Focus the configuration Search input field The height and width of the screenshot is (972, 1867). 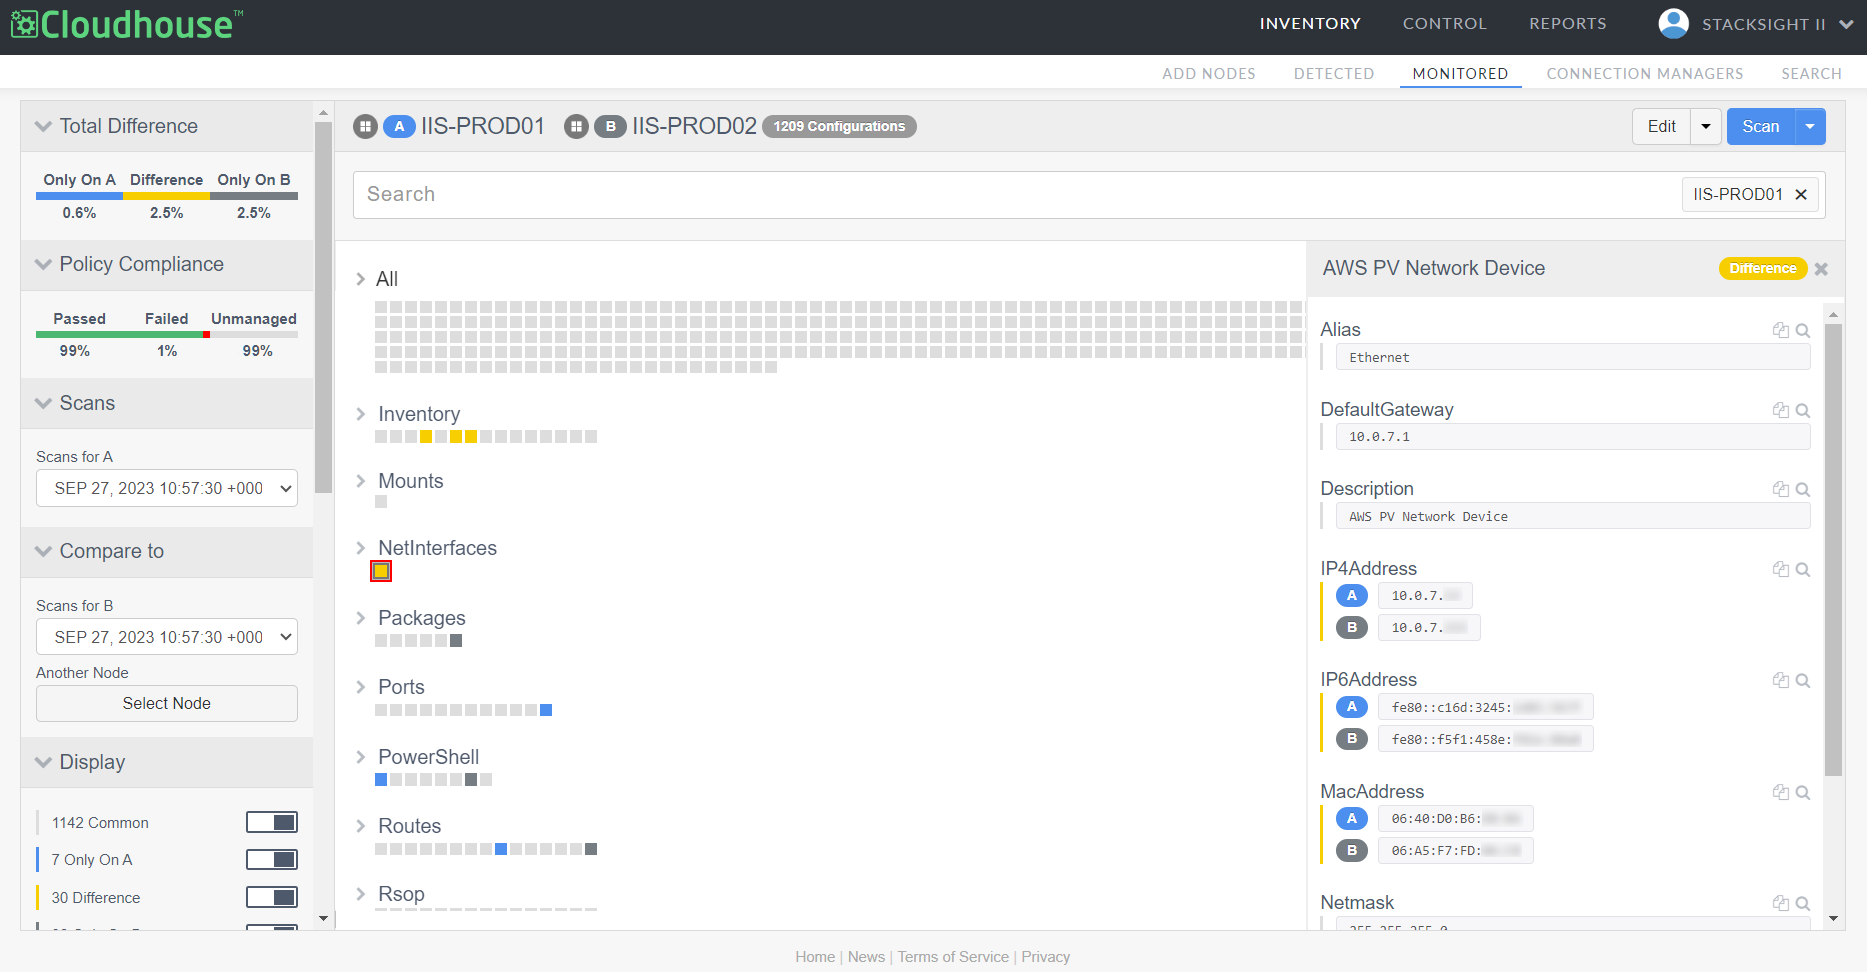1018,194
